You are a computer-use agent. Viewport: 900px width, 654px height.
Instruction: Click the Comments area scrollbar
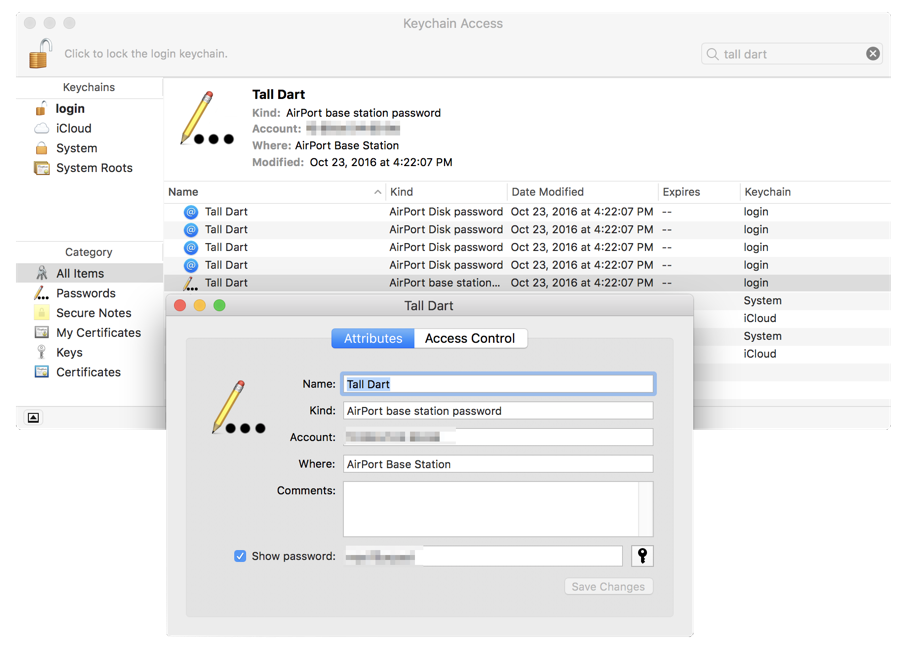(646, 509)
